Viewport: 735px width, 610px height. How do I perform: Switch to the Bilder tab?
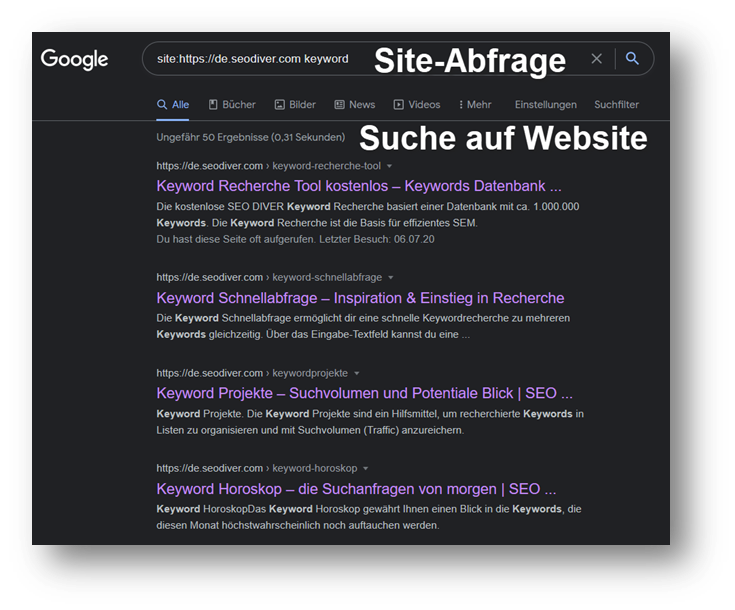[x=295, y=105]
